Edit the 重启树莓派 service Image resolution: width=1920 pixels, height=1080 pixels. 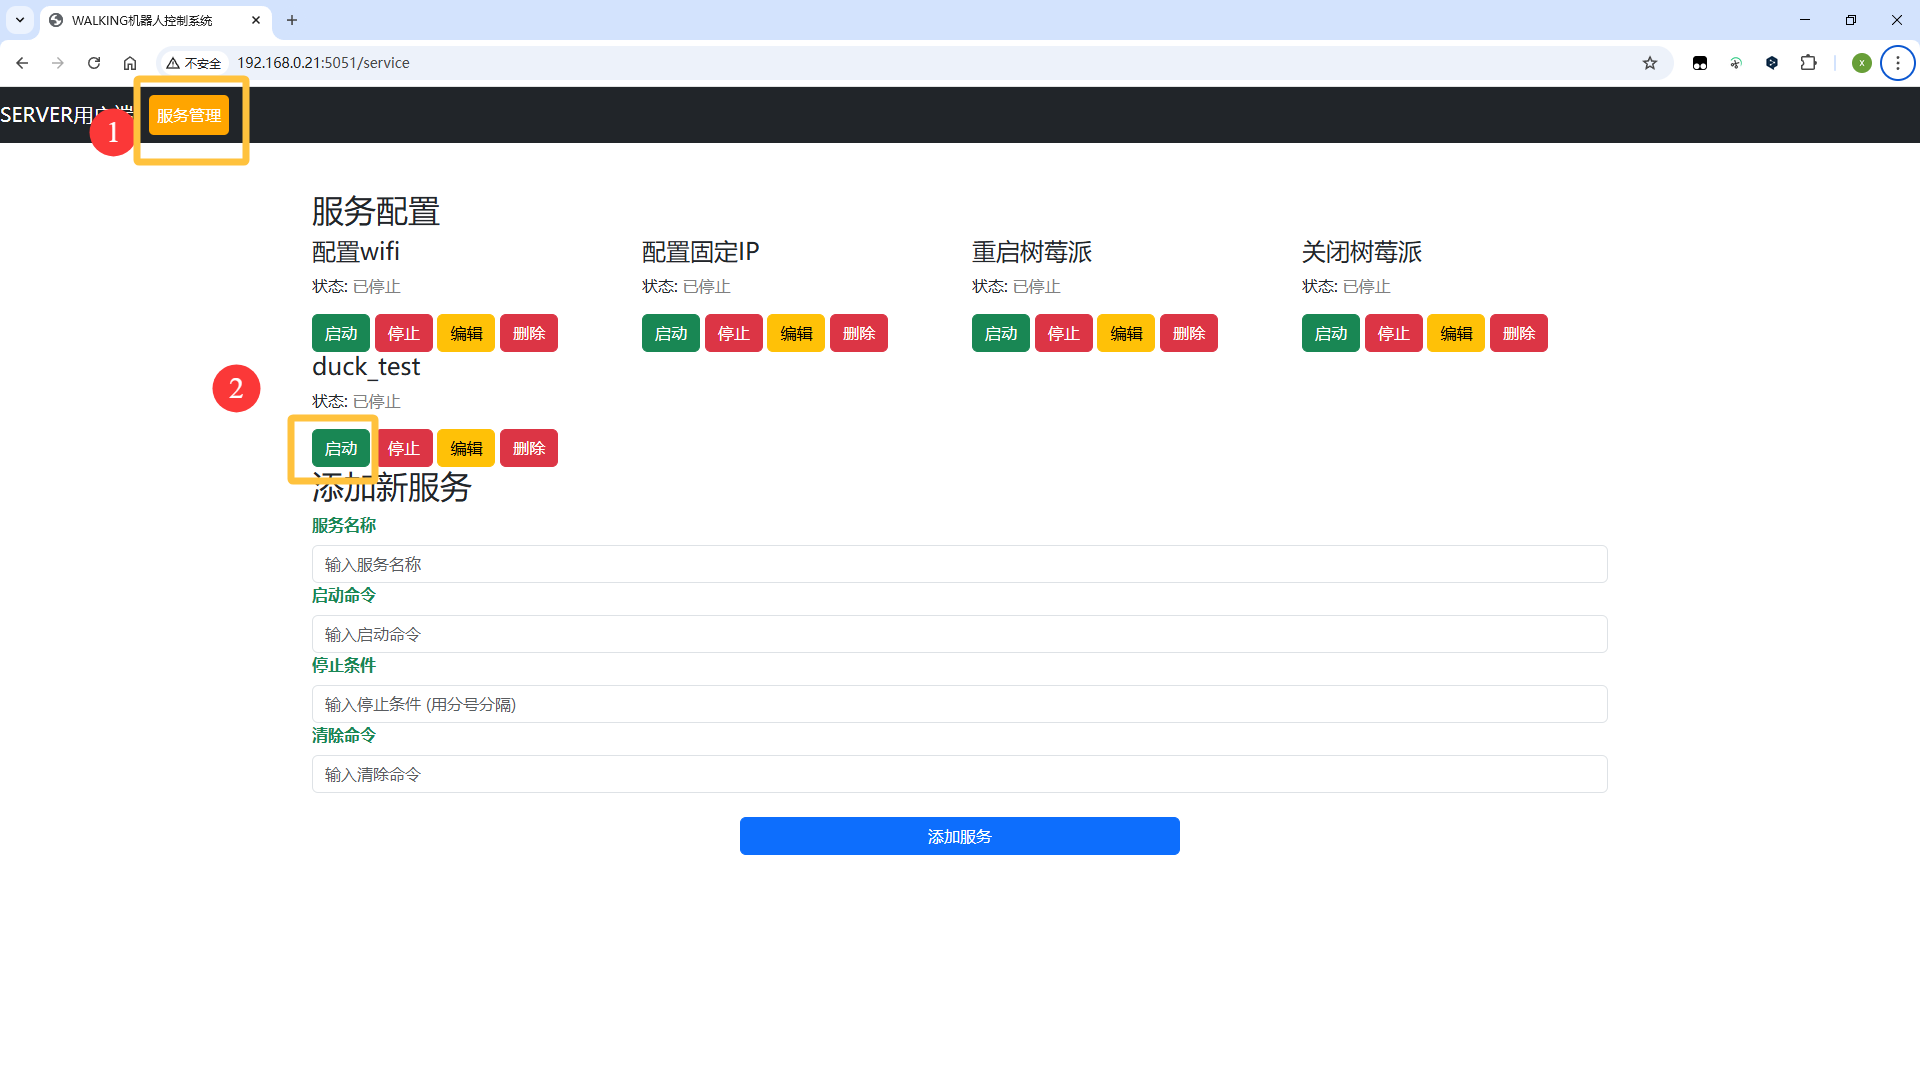pyautogui.click(x=1126, y=333)
